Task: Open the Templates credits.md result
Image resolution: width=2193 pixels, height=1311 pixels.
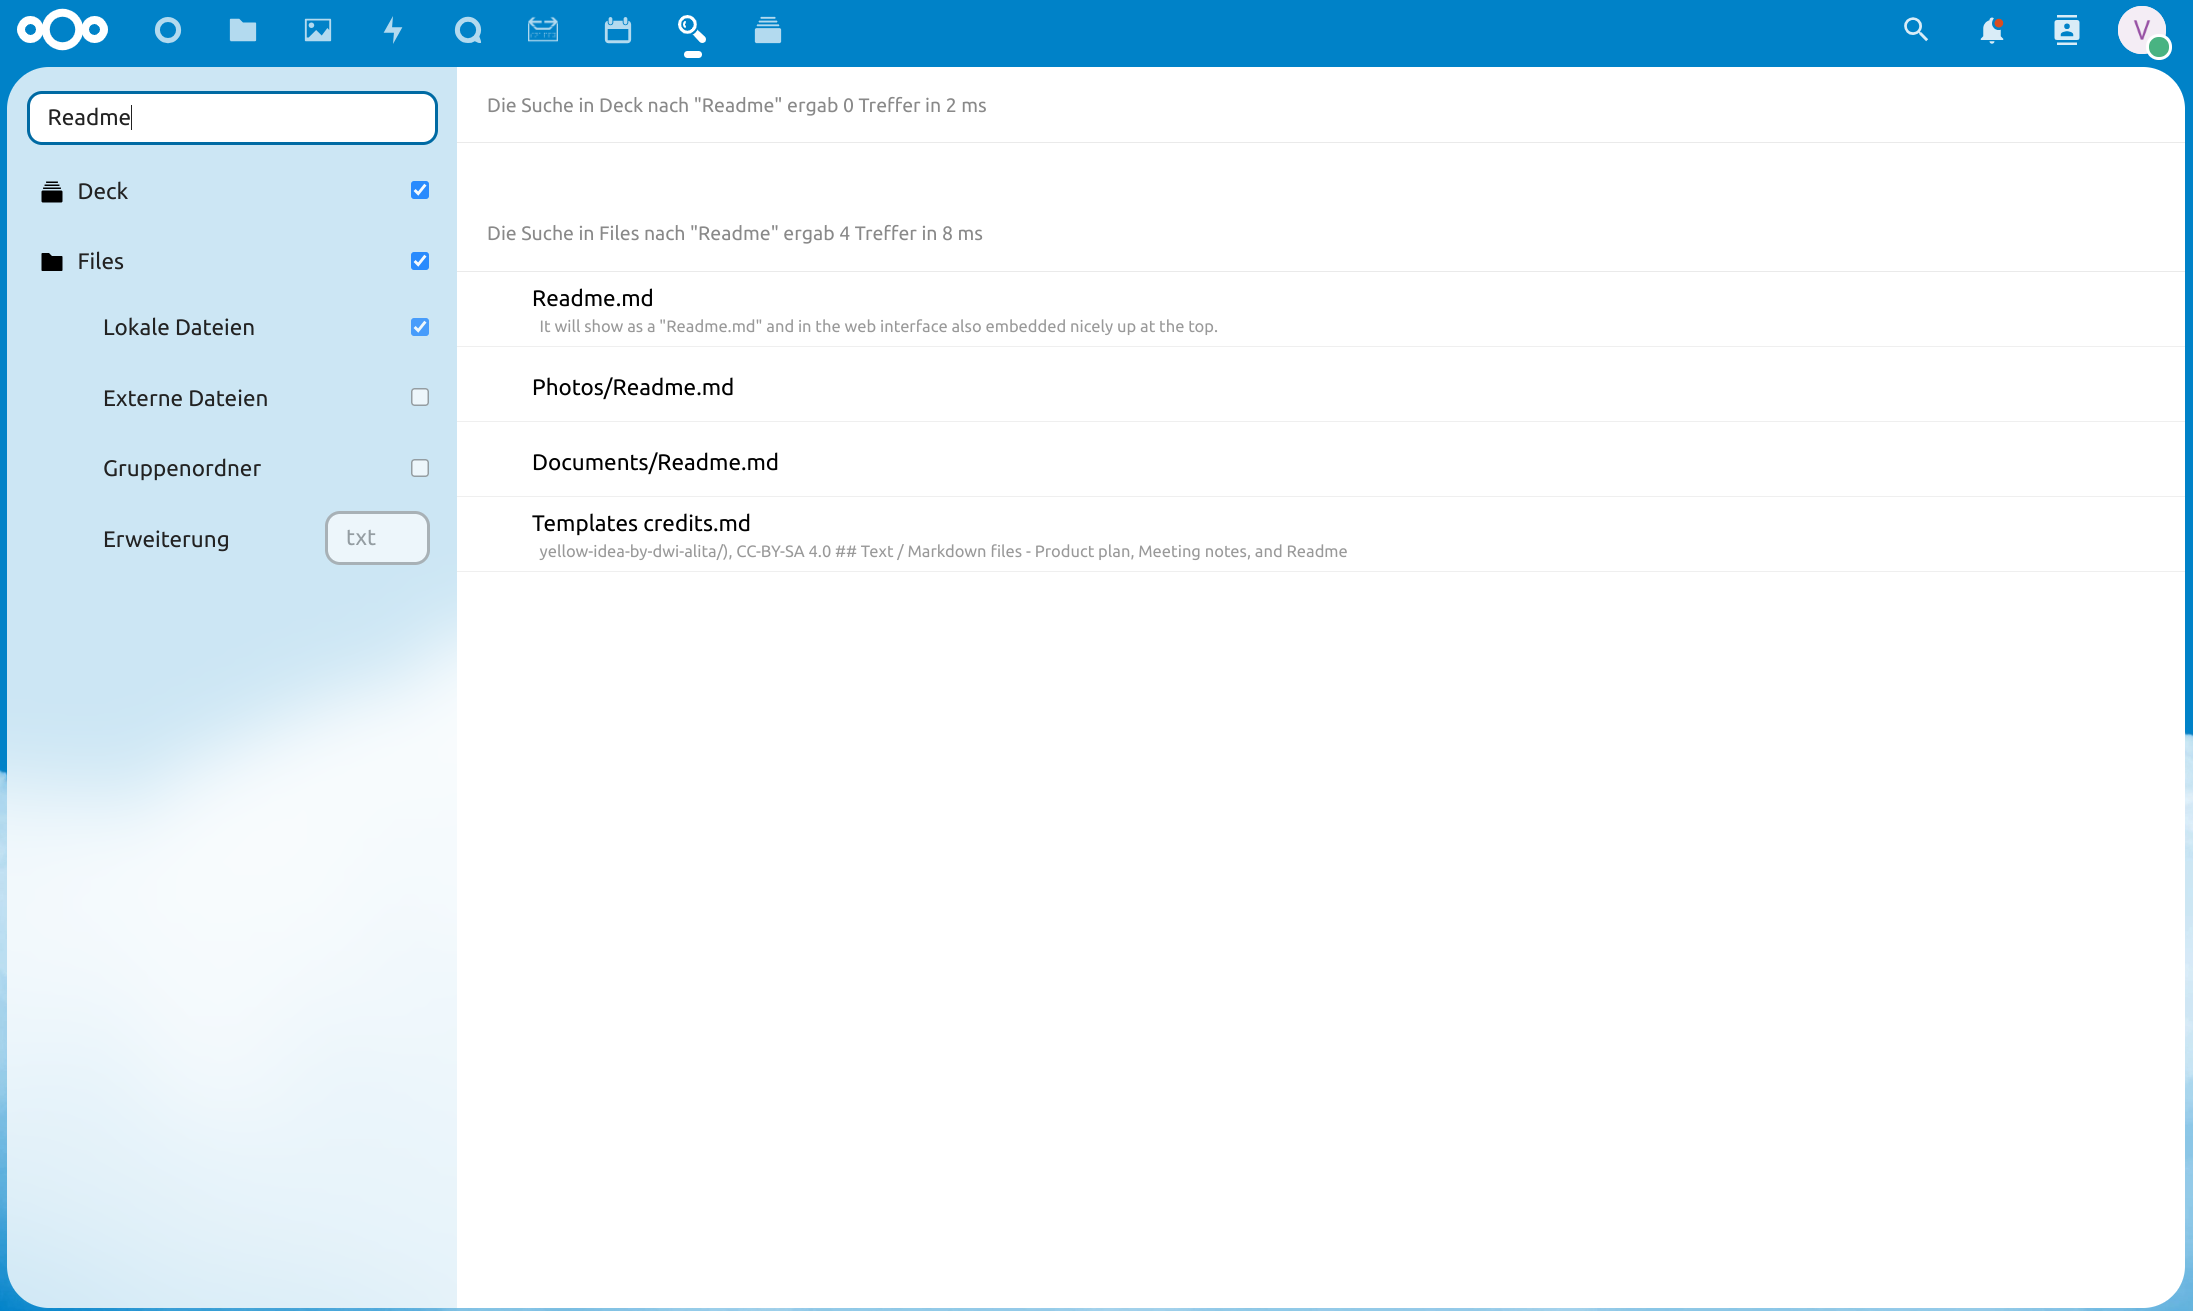Action: point(641,522)
